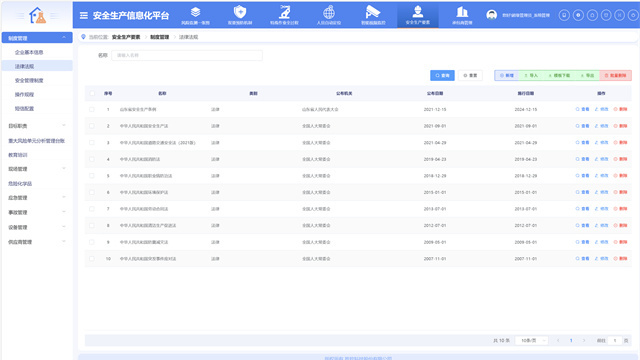Select 操作规程 in the sidebar
The image size is (640, 360).
(x=24, y=94)
